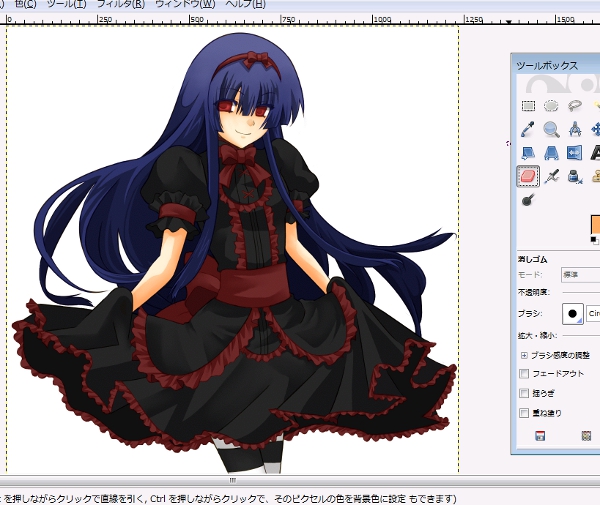600x505 pixels.
Task: Save the eraser tool options
Action: (x=540, y=436)
